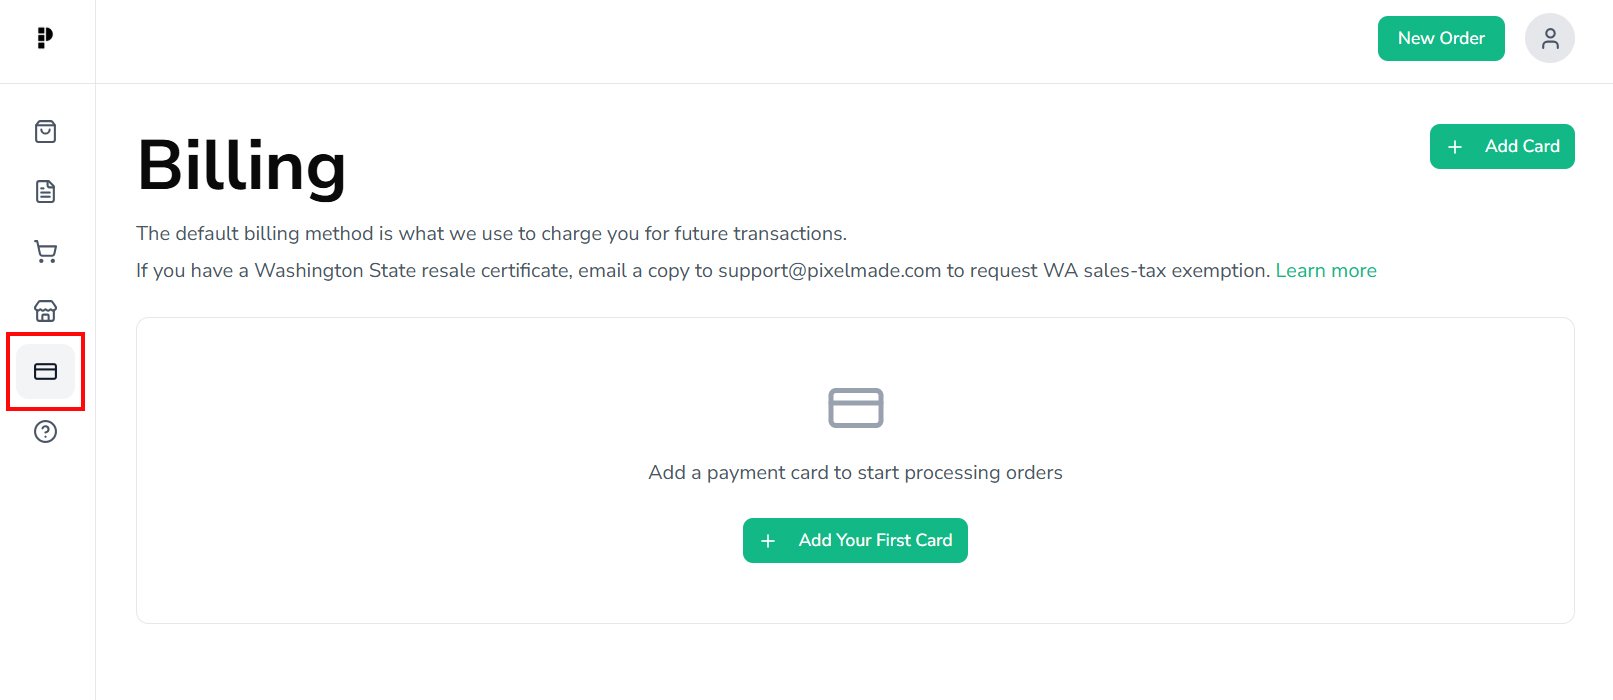Screen dimensions: 1613x700
Task: Click the default billing method description text
Action: [491, 234]
